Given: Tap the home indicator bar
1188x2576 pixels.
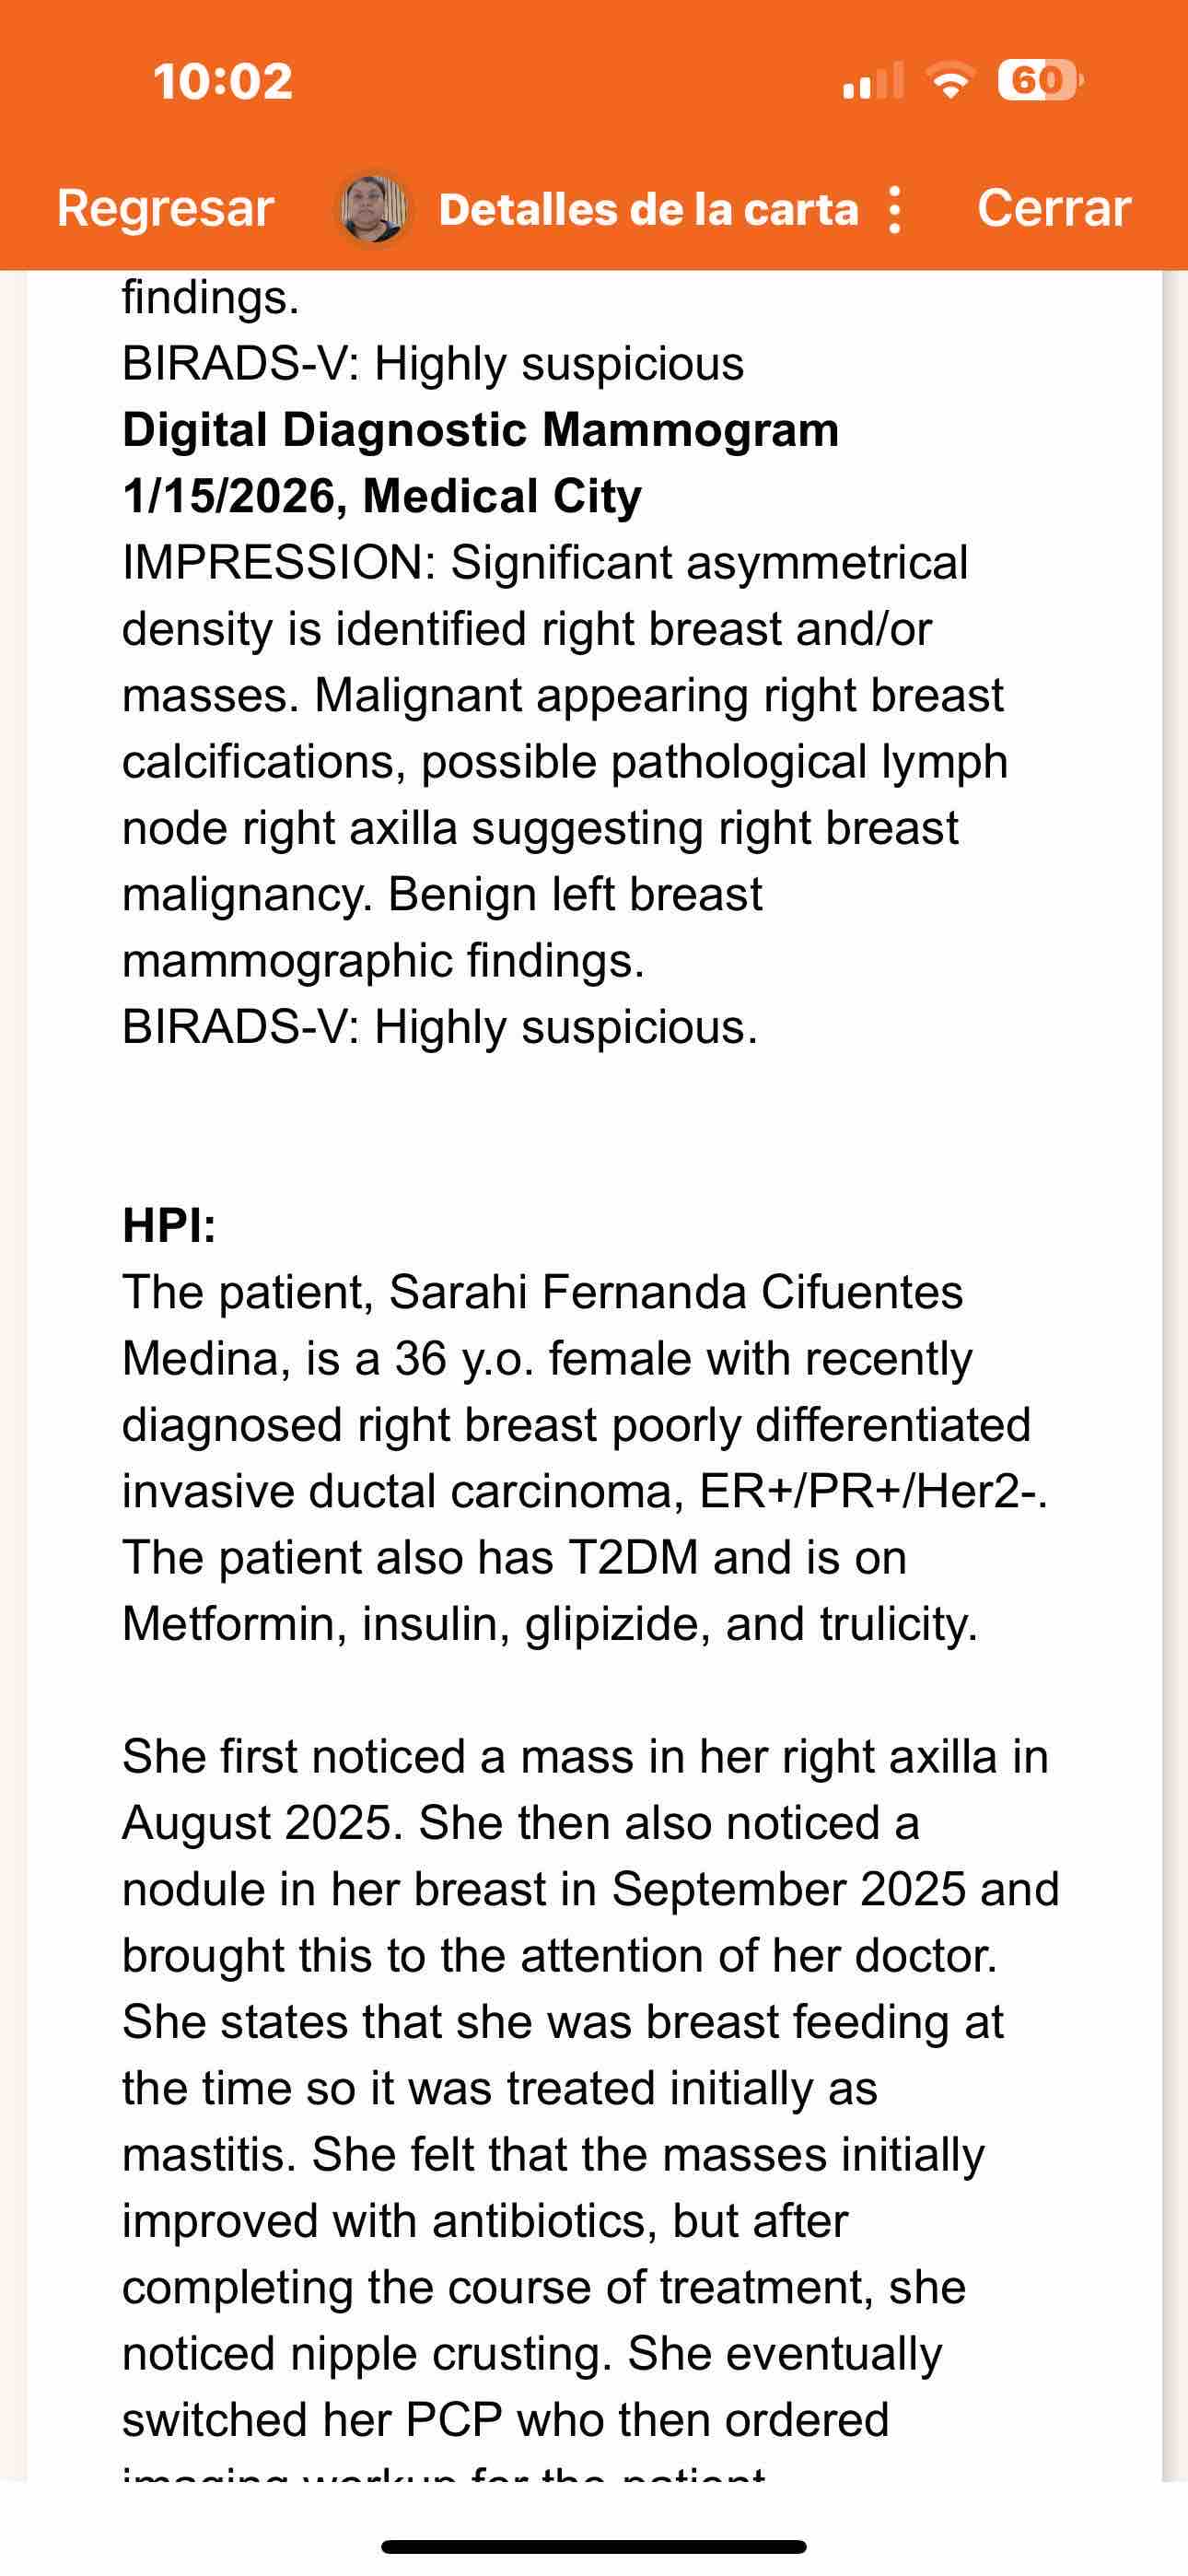Looking at the screenshot, I should [594, 2546].
